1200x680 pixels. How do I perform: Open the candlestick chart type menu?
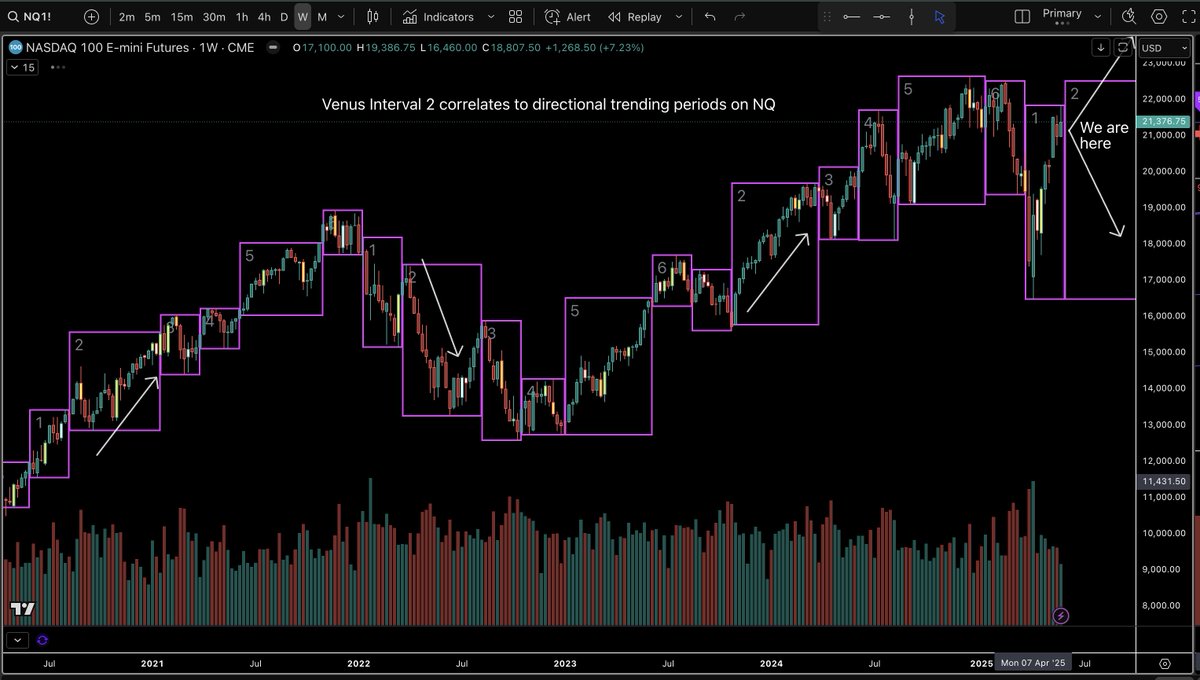(x=373, y=17)
